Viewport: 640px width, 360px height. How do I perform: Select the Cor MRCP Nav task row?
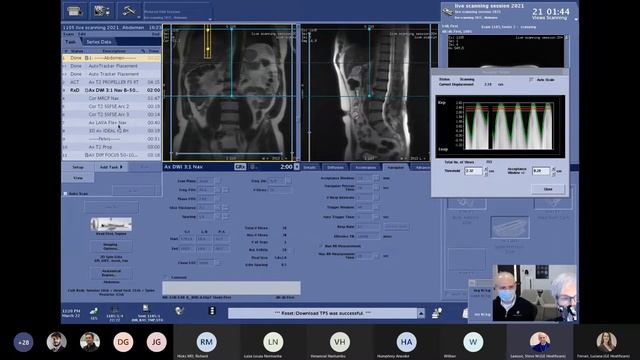pyautogui.click(x=111, y=98)
